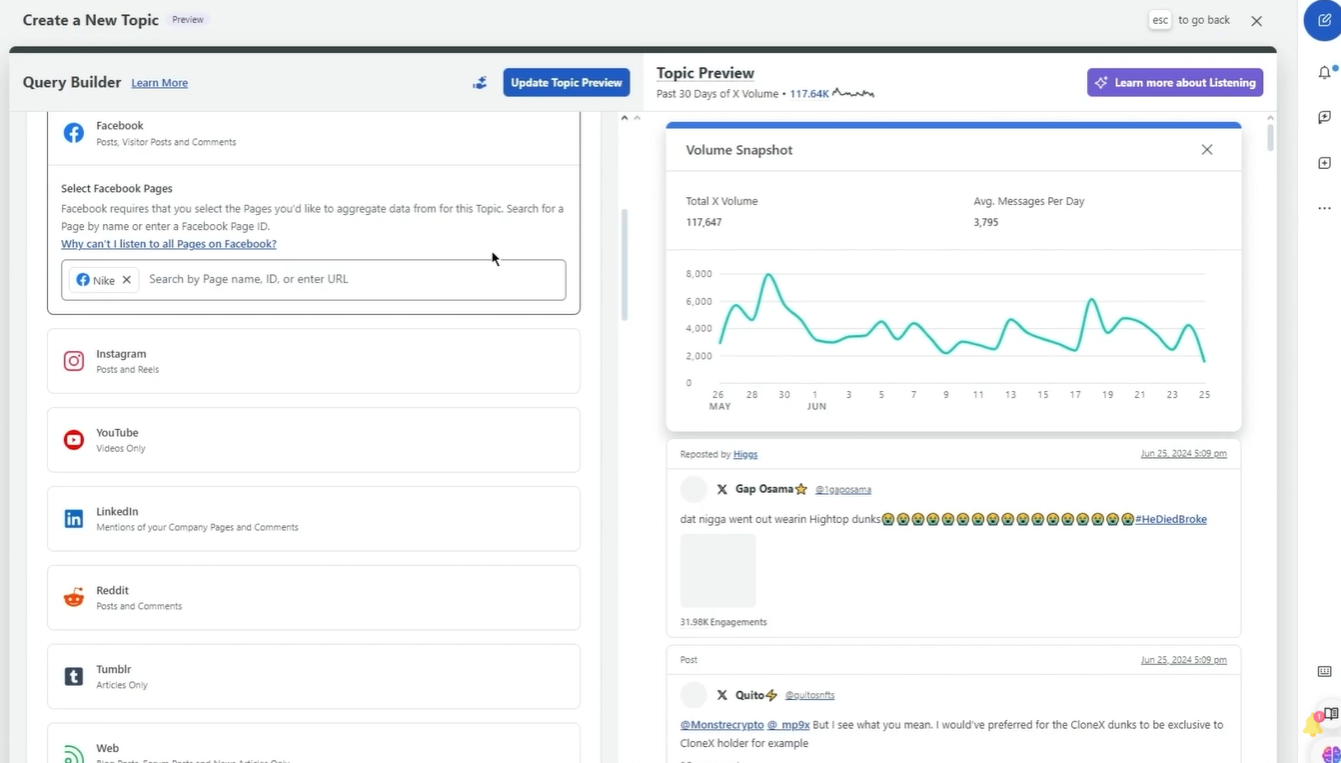
Task: Expand the Web source card
Action: [x=313, y=744]
